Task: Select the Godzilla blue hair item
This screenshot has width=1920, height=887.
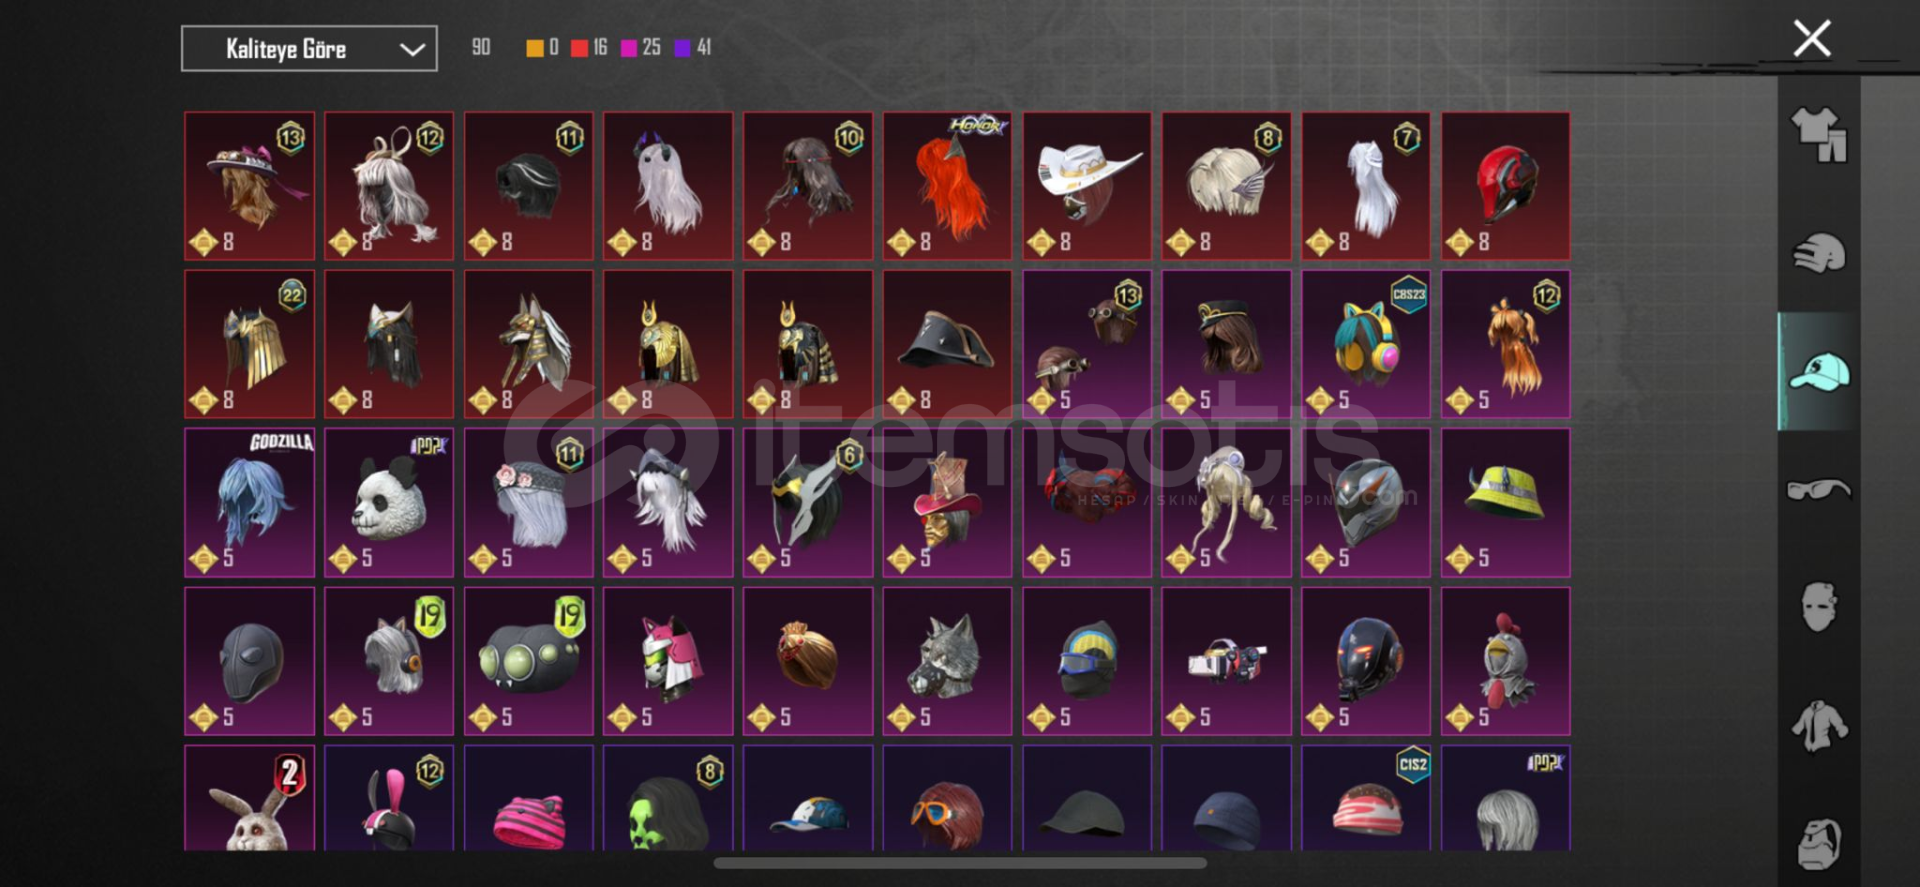Action: pos(249,503)
